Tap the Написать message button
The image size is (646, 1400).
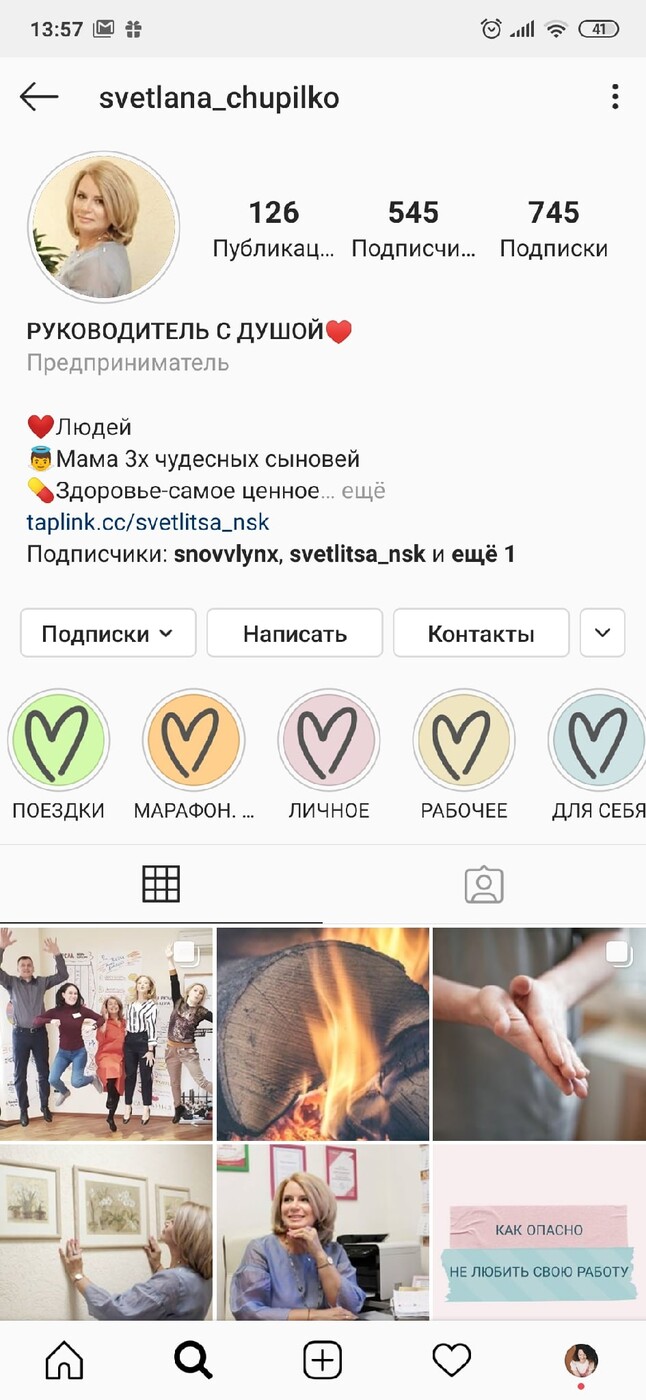click(x=295, y=633)
